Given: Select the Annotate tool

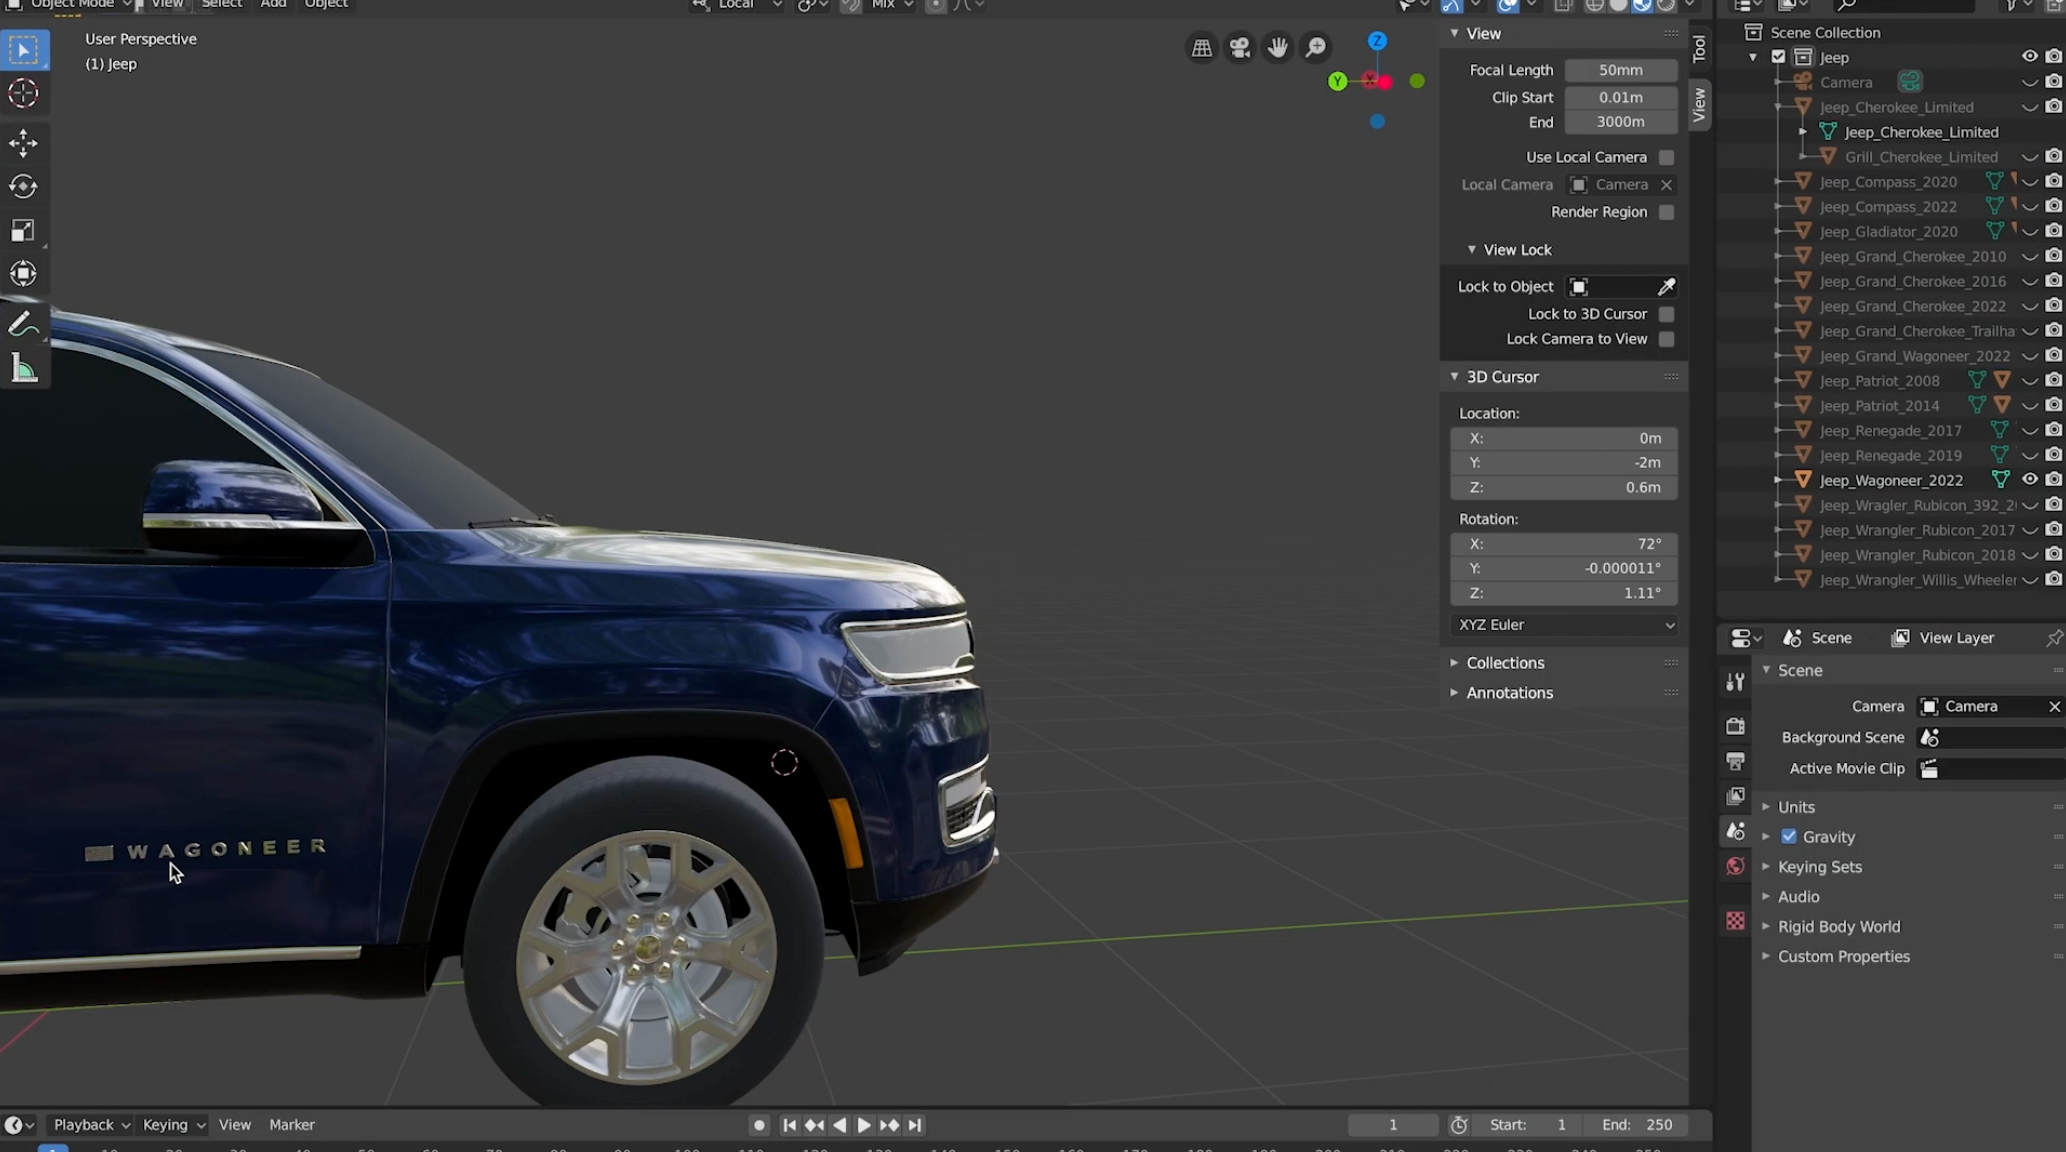Looking at the screenshot, I should click(24, 324).
